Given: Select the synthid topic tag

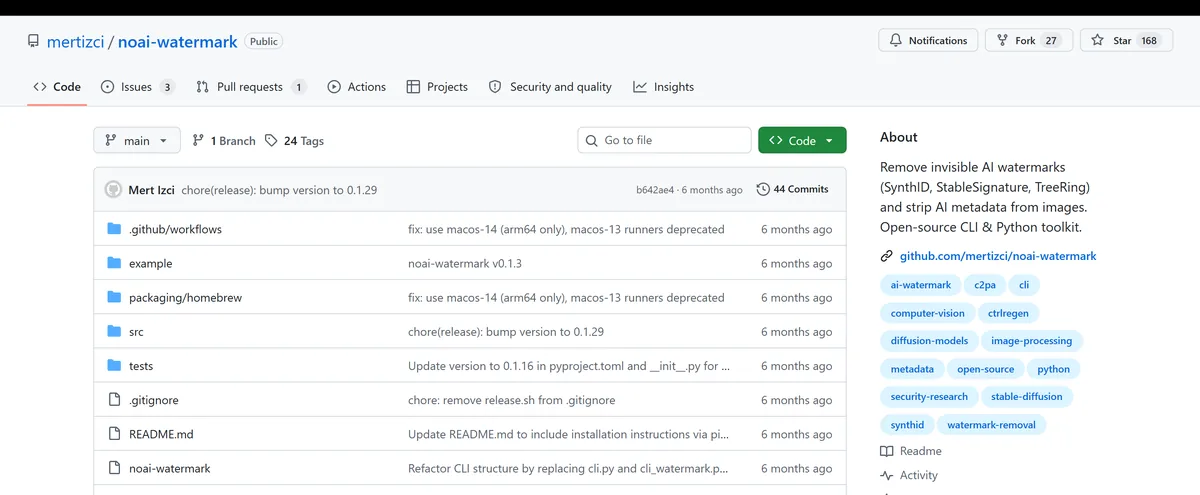Looking at the screenshot, I should pos(908,425).
